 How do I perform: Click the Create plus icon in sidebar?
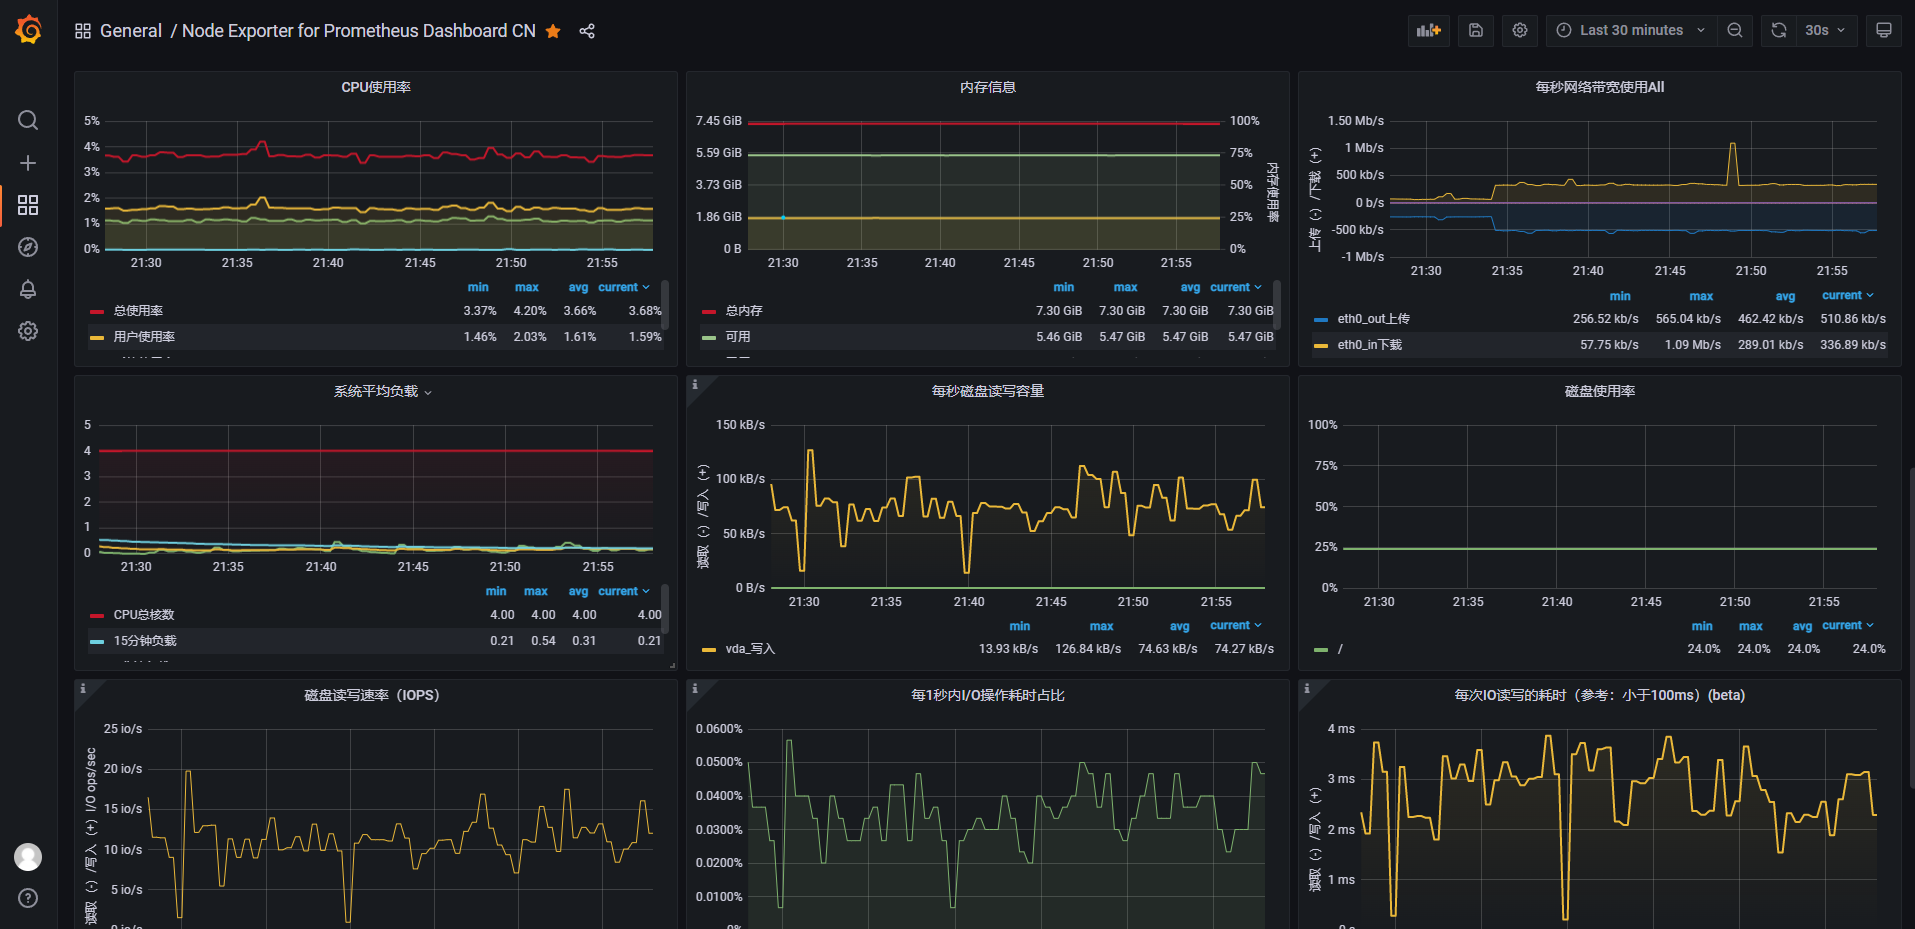pyautogui.click(x=28, y=163)
